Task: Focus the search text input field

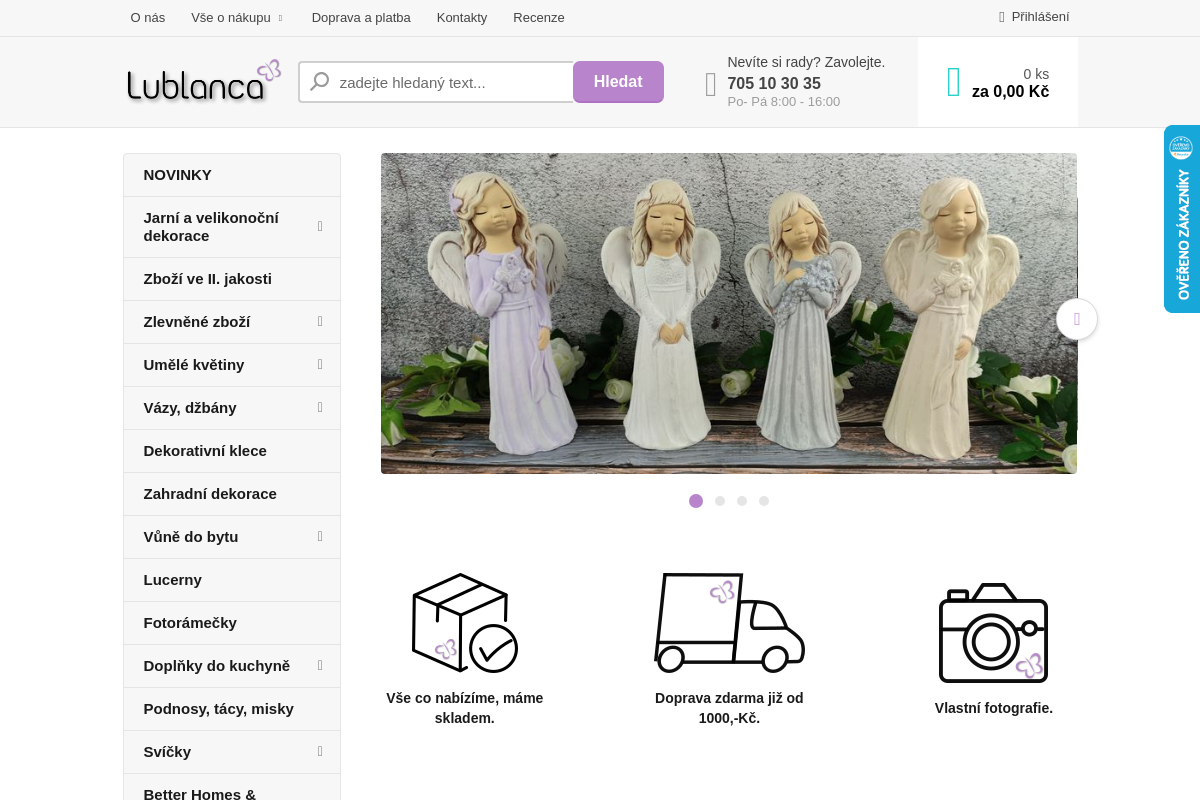Action: tap(450, 82)
